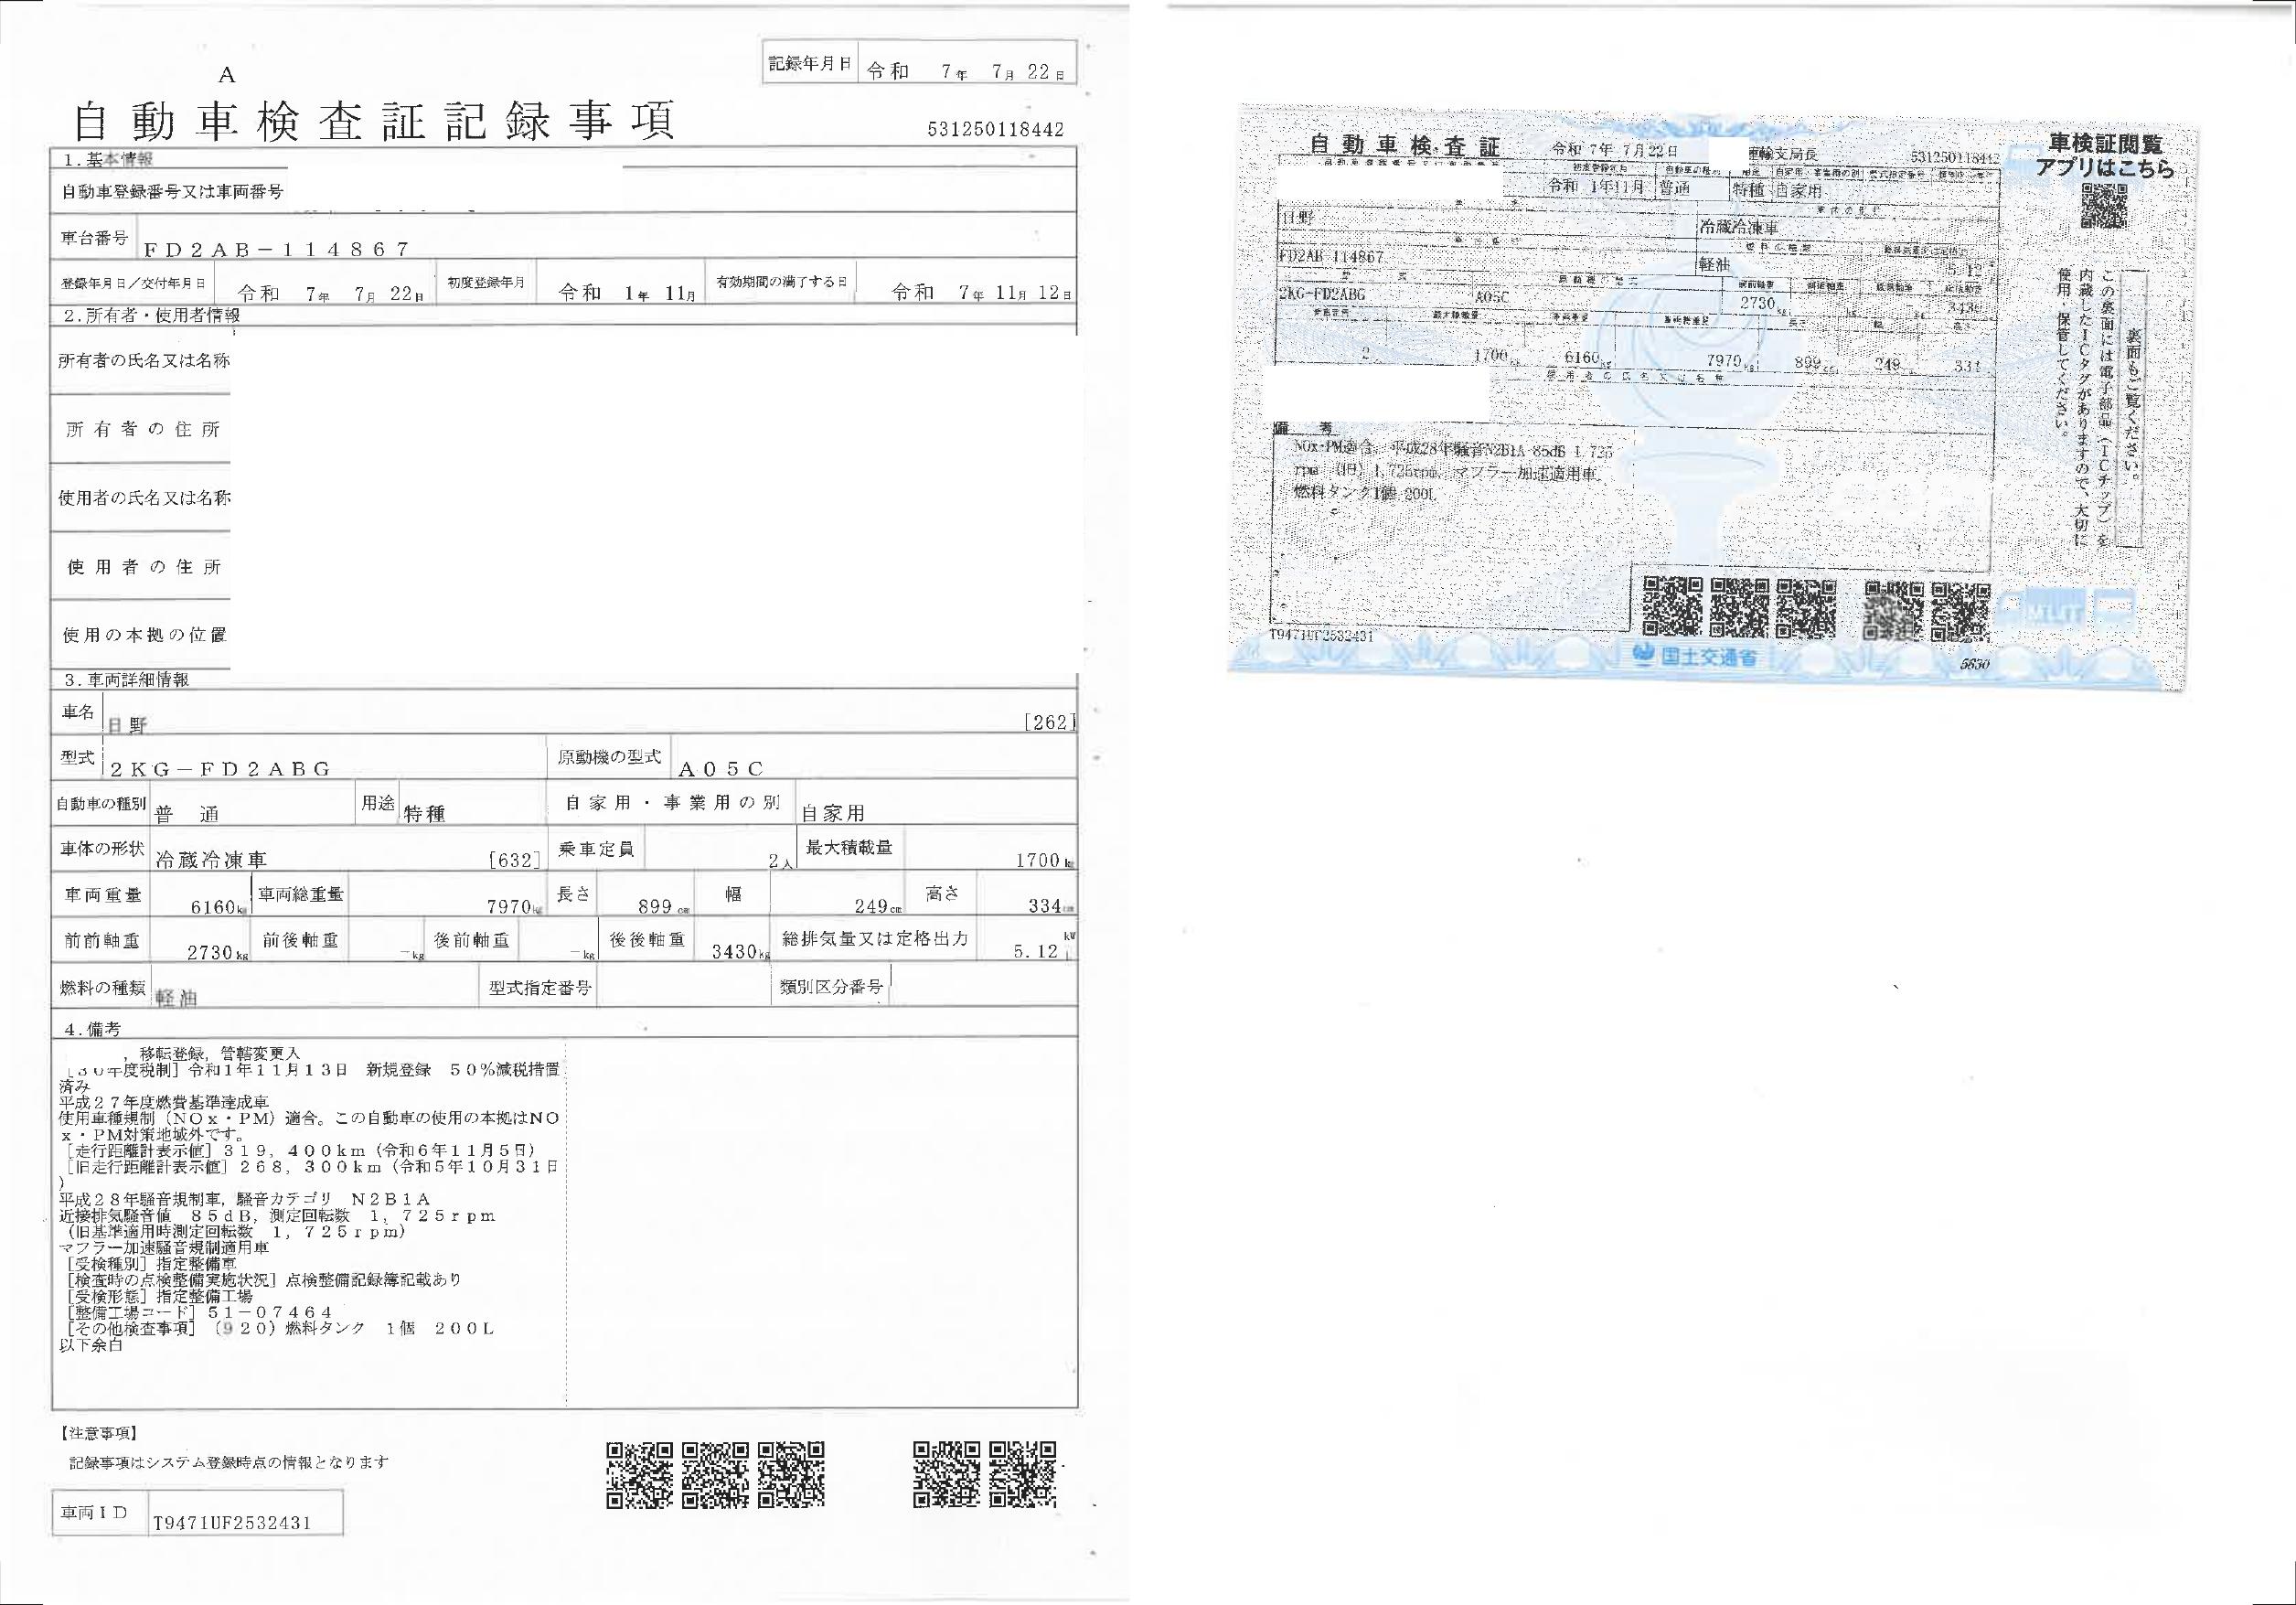Select the 記録年月日 label at top
2296x1605 pixels.
pos(810,64)
